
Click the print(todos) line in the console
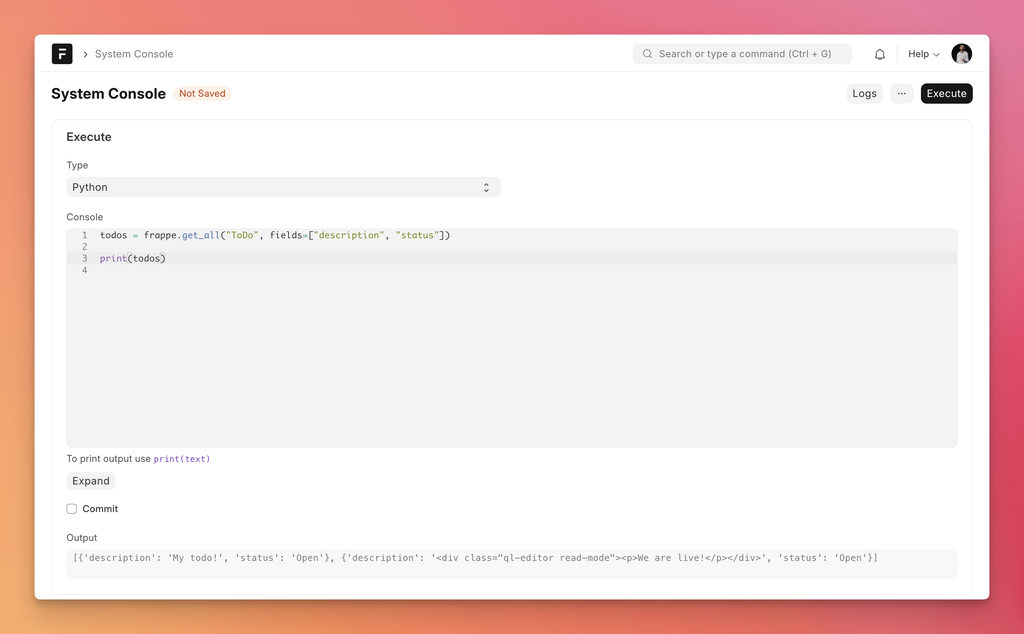point(133,258)
